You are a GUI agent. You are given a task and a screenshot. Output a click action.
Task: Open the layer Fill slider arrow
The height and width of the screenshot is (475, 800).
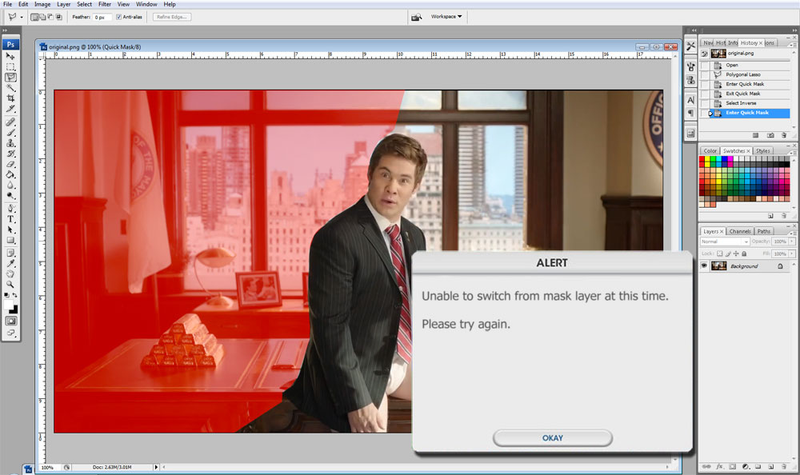coord(792,254)
